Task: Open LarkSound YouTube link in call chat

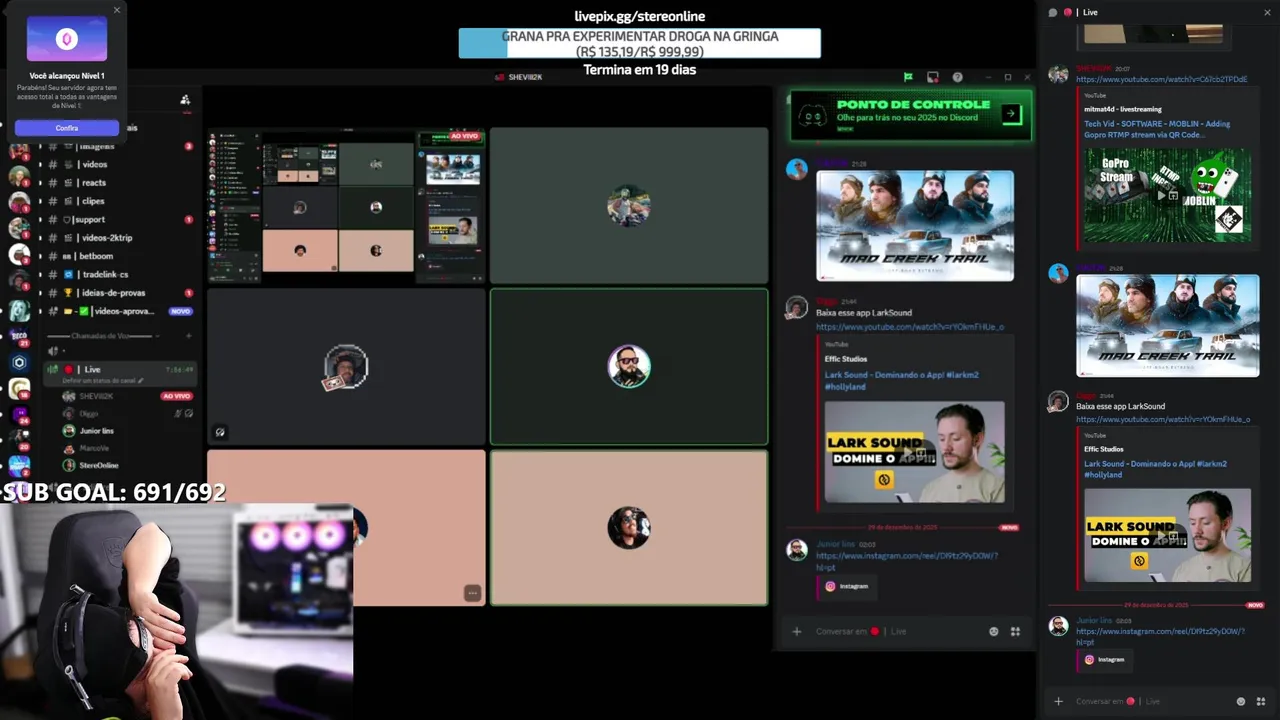Action: click(x=910, y=327)
